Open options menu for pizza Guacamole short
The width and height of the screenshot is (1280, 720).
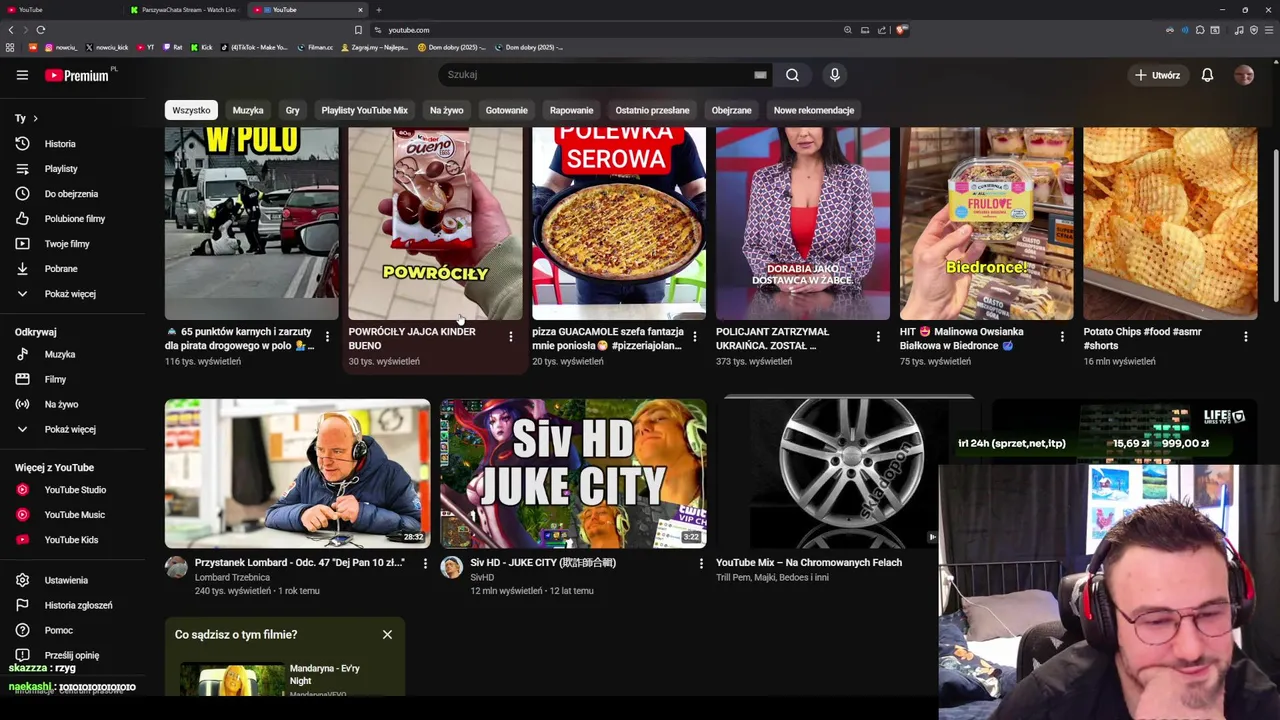click(x=695, y=337)
